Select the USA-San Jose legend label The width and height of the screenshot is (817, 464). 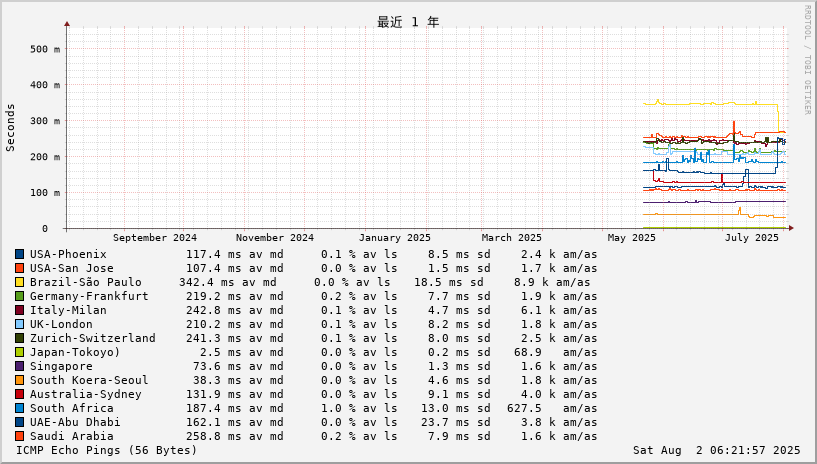point(71,268)
